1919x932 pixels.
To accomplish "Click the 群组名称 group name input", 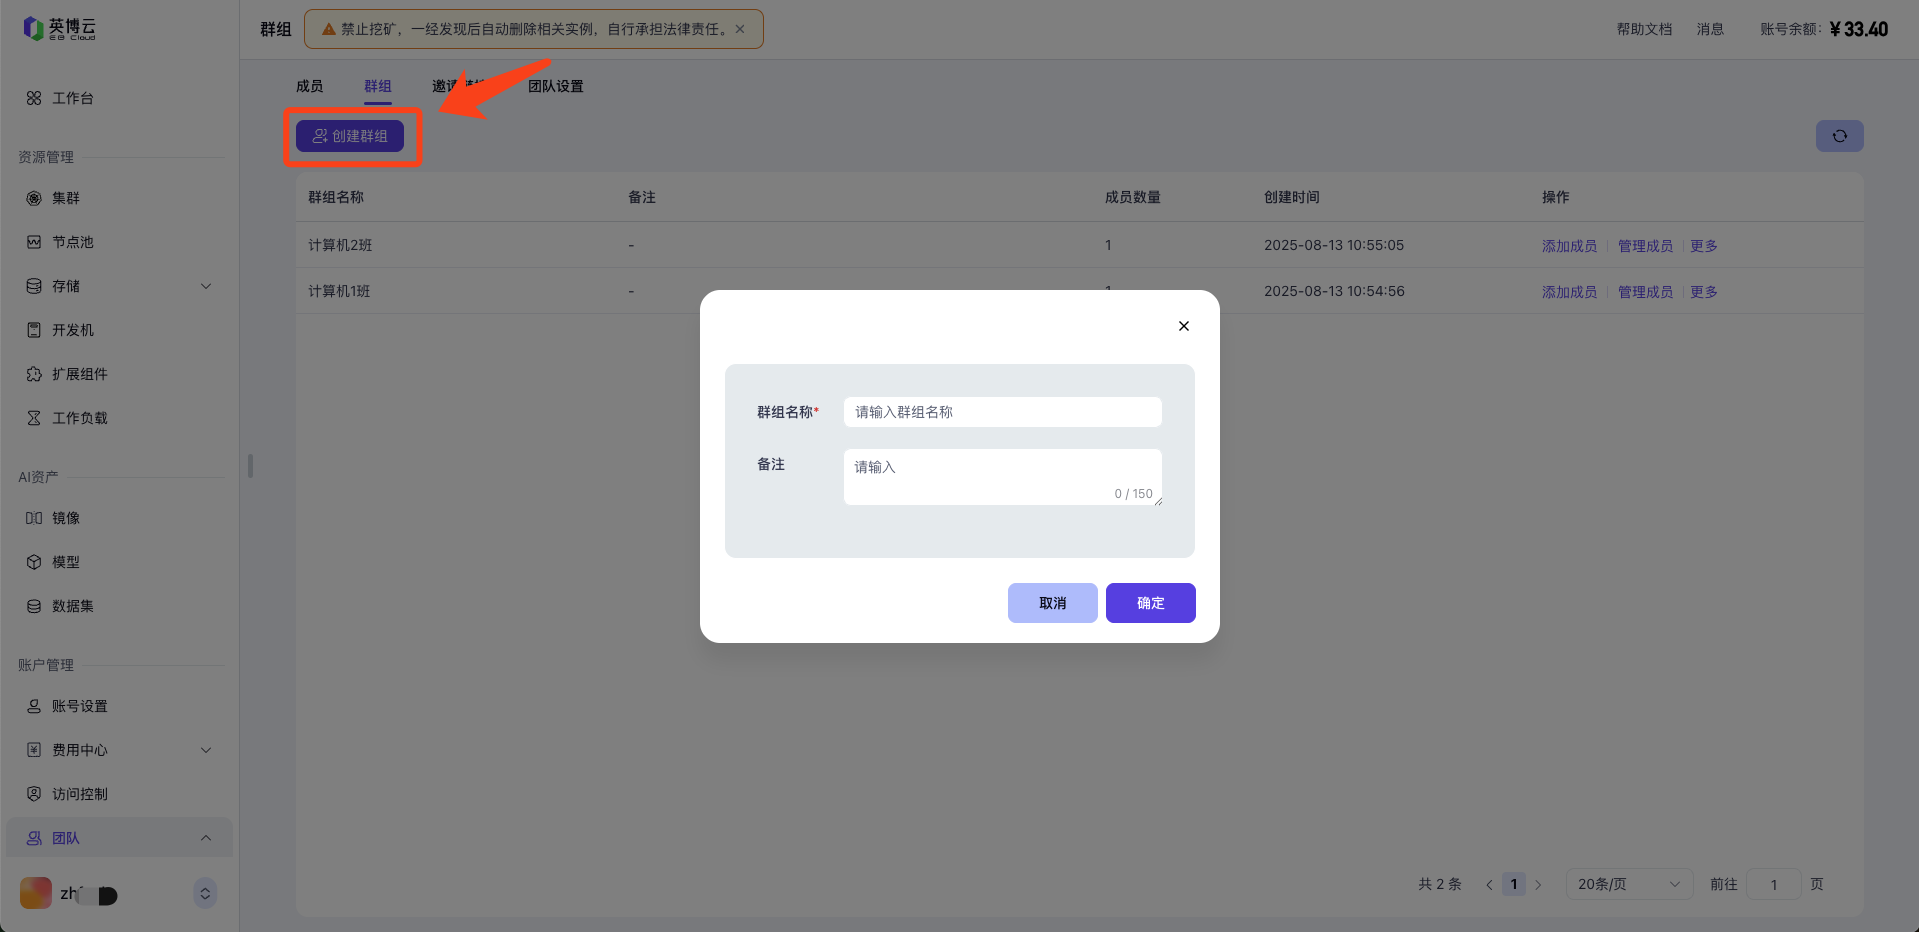I will 1002,412.
